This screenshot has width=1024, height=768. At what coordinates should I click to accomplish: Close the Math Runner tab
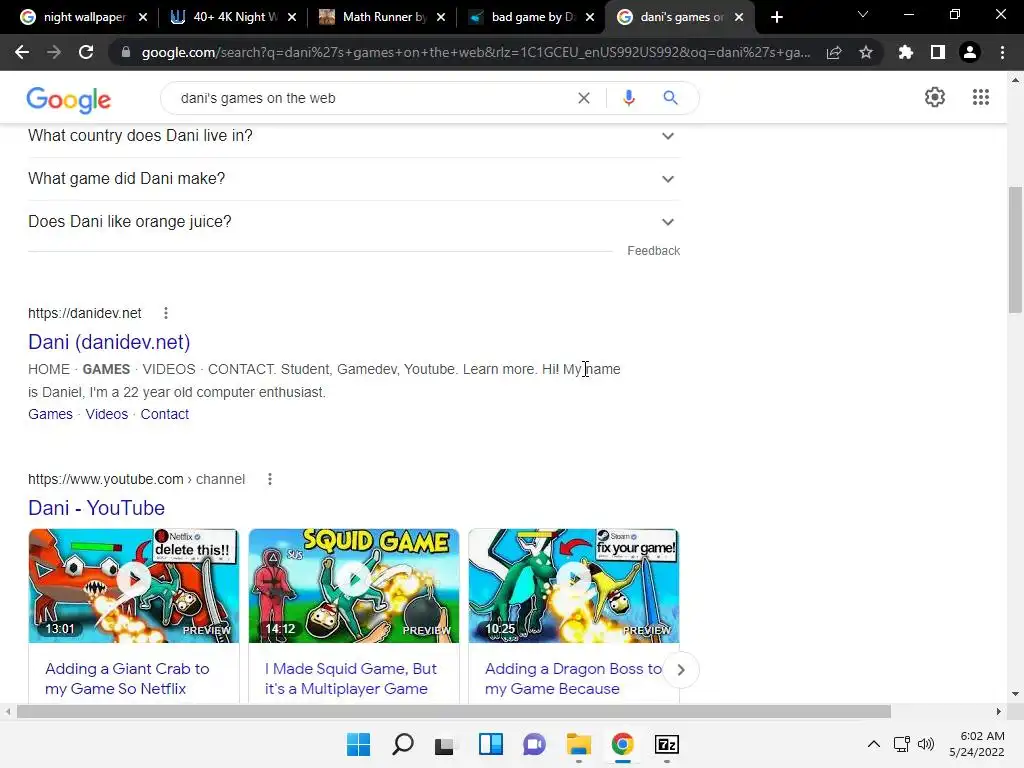tap(441, 17)
